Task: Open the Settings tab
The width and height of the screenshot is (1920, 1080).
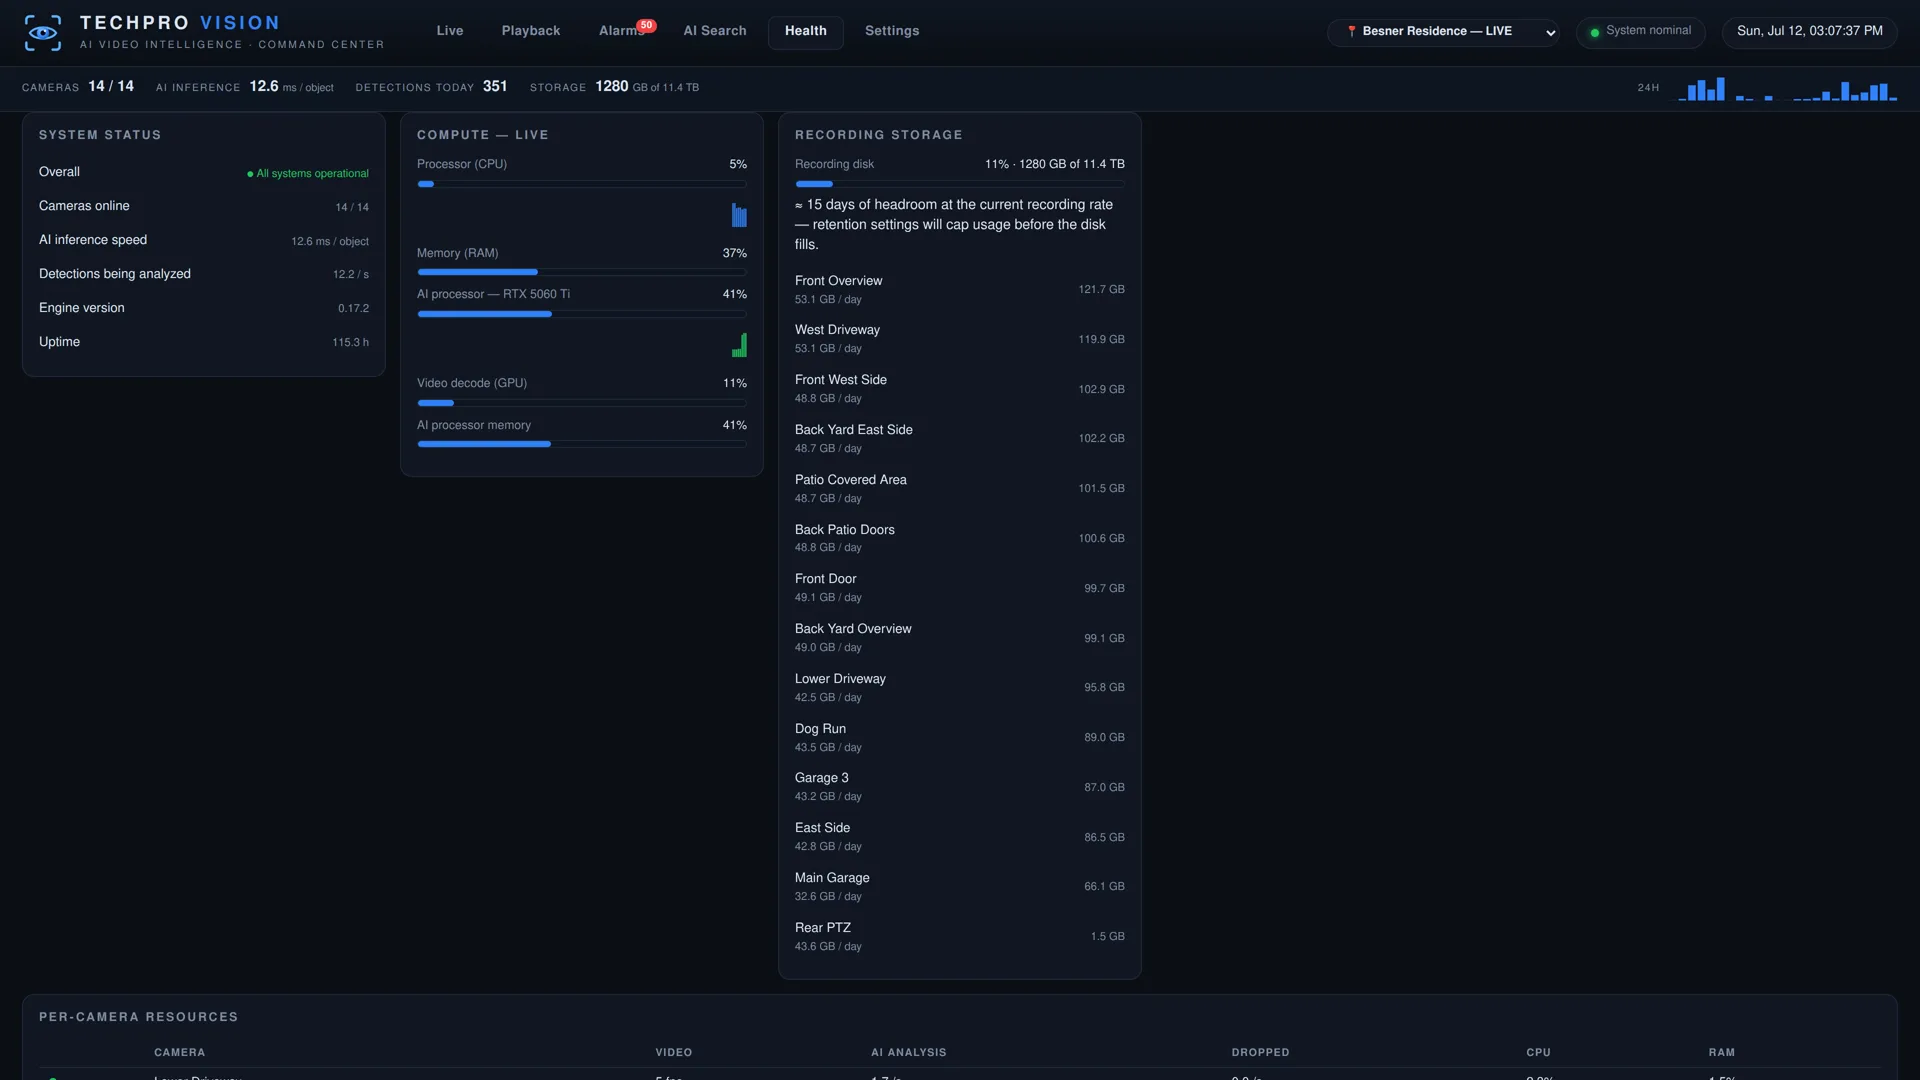Action: (x=892, y=31)
